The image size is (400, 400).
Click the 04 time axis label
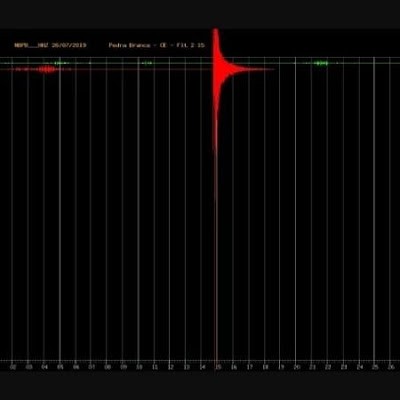[x=45, y=367]
